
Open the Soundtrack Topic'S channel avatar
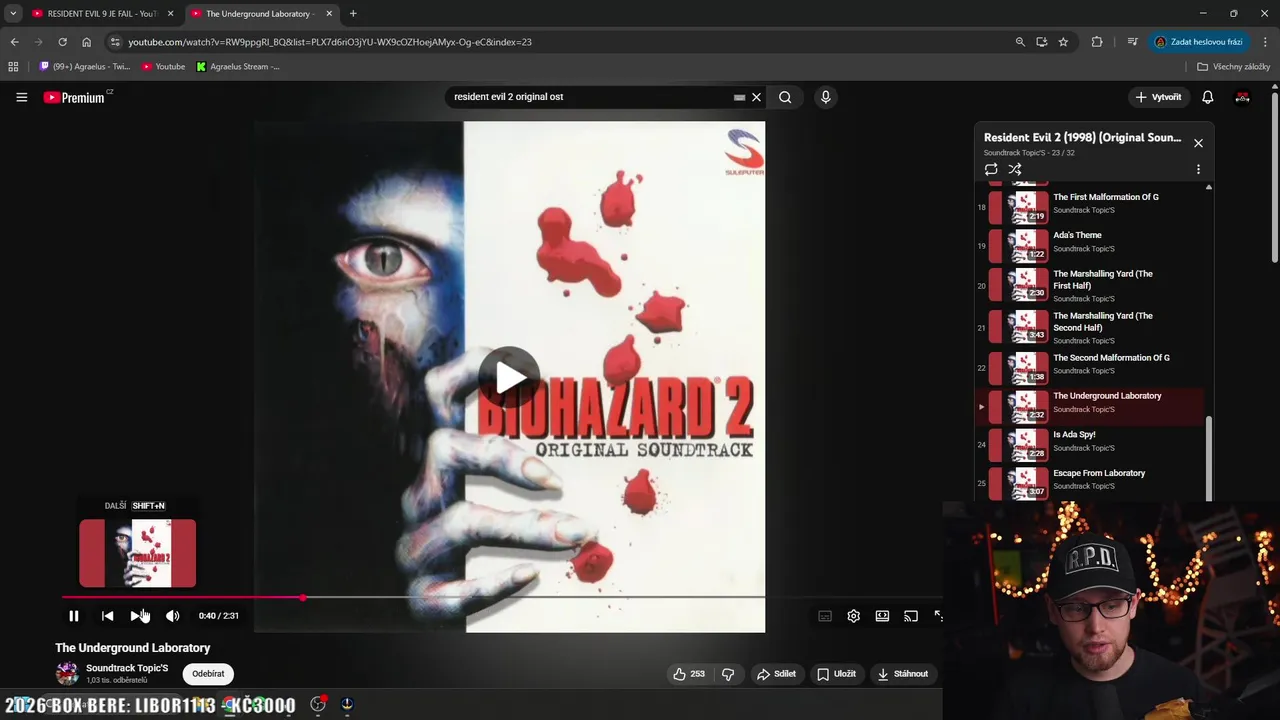tap(67, 673)
